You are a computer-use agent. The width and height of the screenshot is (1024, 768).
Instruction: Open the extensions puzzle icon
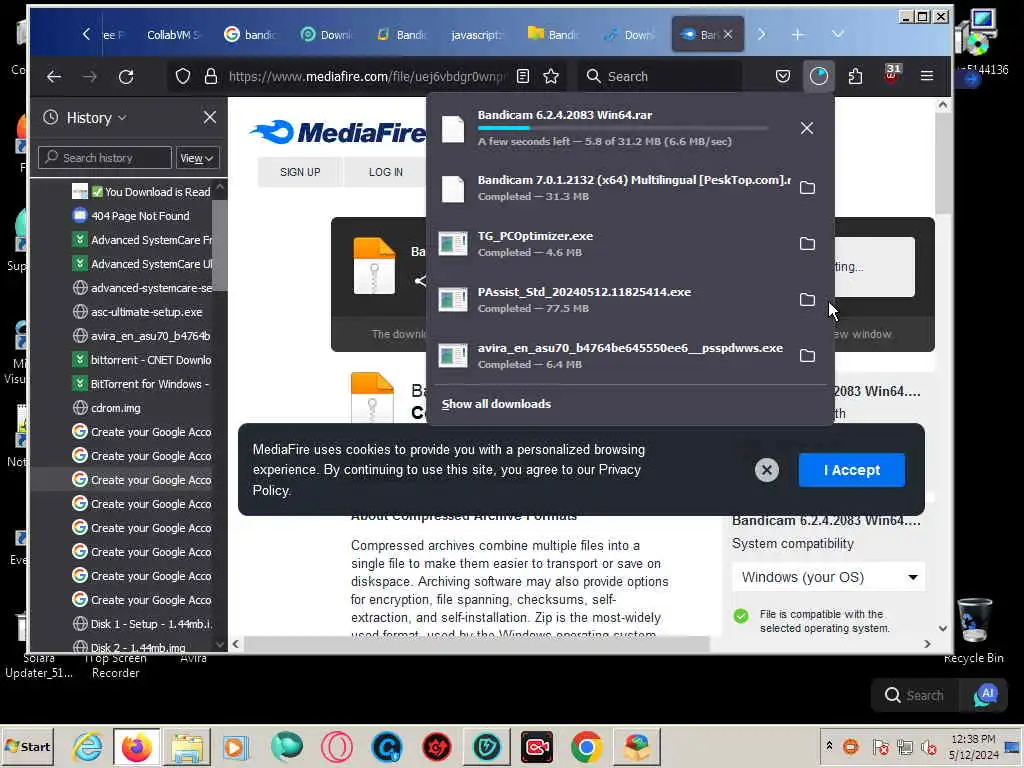coord(855,76)
